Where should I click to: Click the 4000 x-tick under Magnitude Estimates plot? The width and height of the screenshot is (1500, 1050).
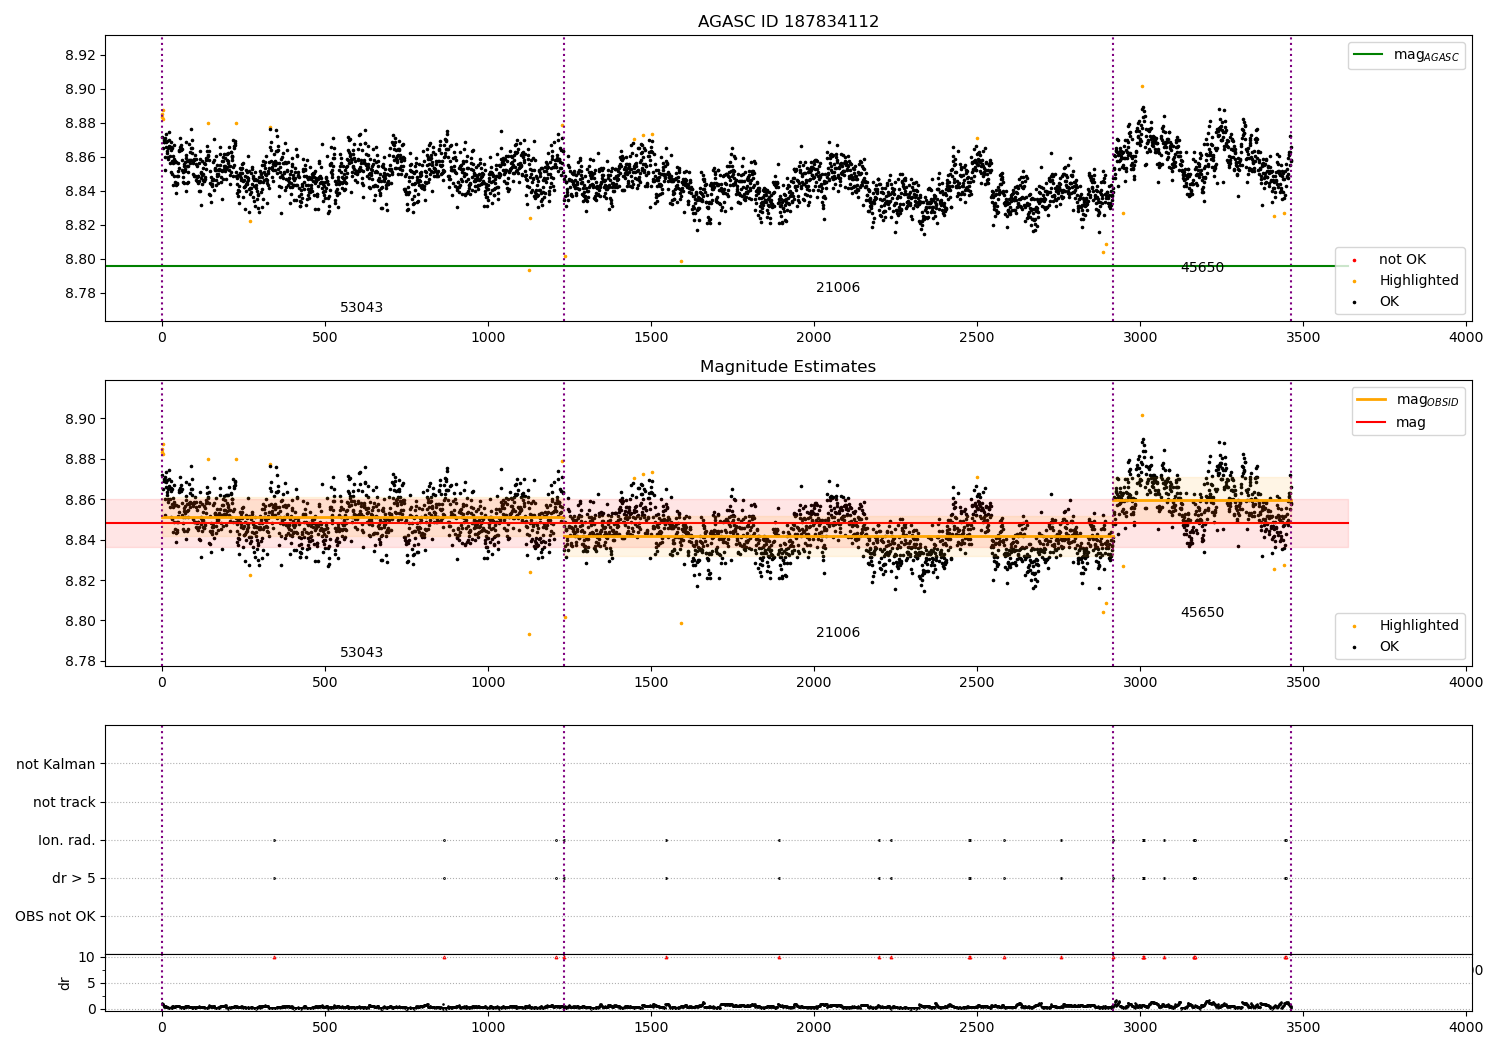1467,682
